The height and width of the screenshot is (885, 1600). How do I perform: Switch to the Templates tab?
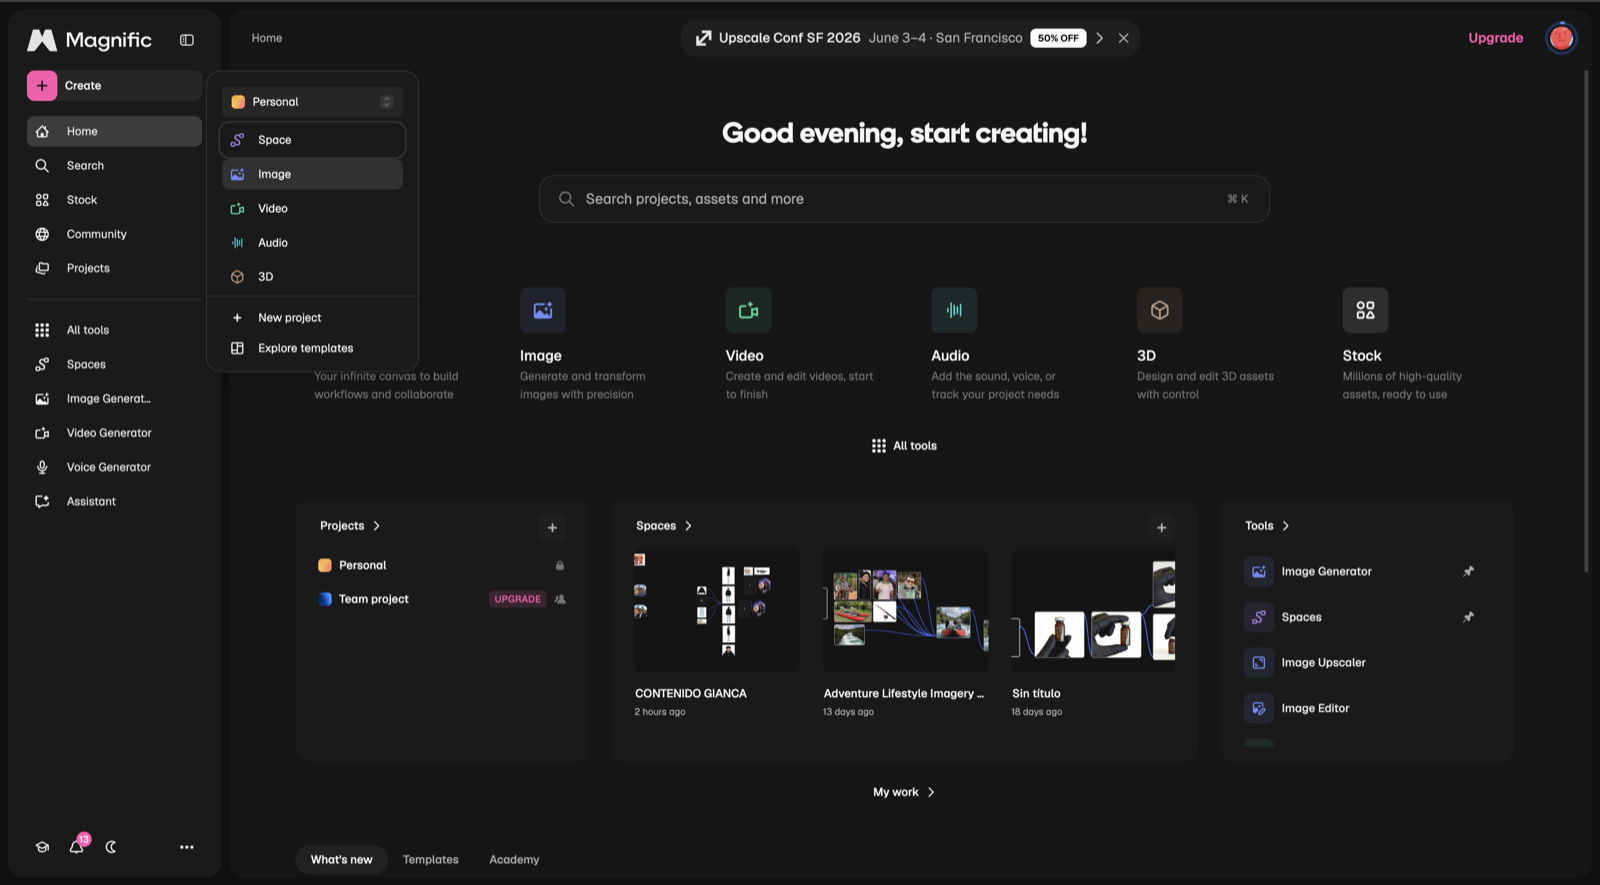[x=431, y=860]
